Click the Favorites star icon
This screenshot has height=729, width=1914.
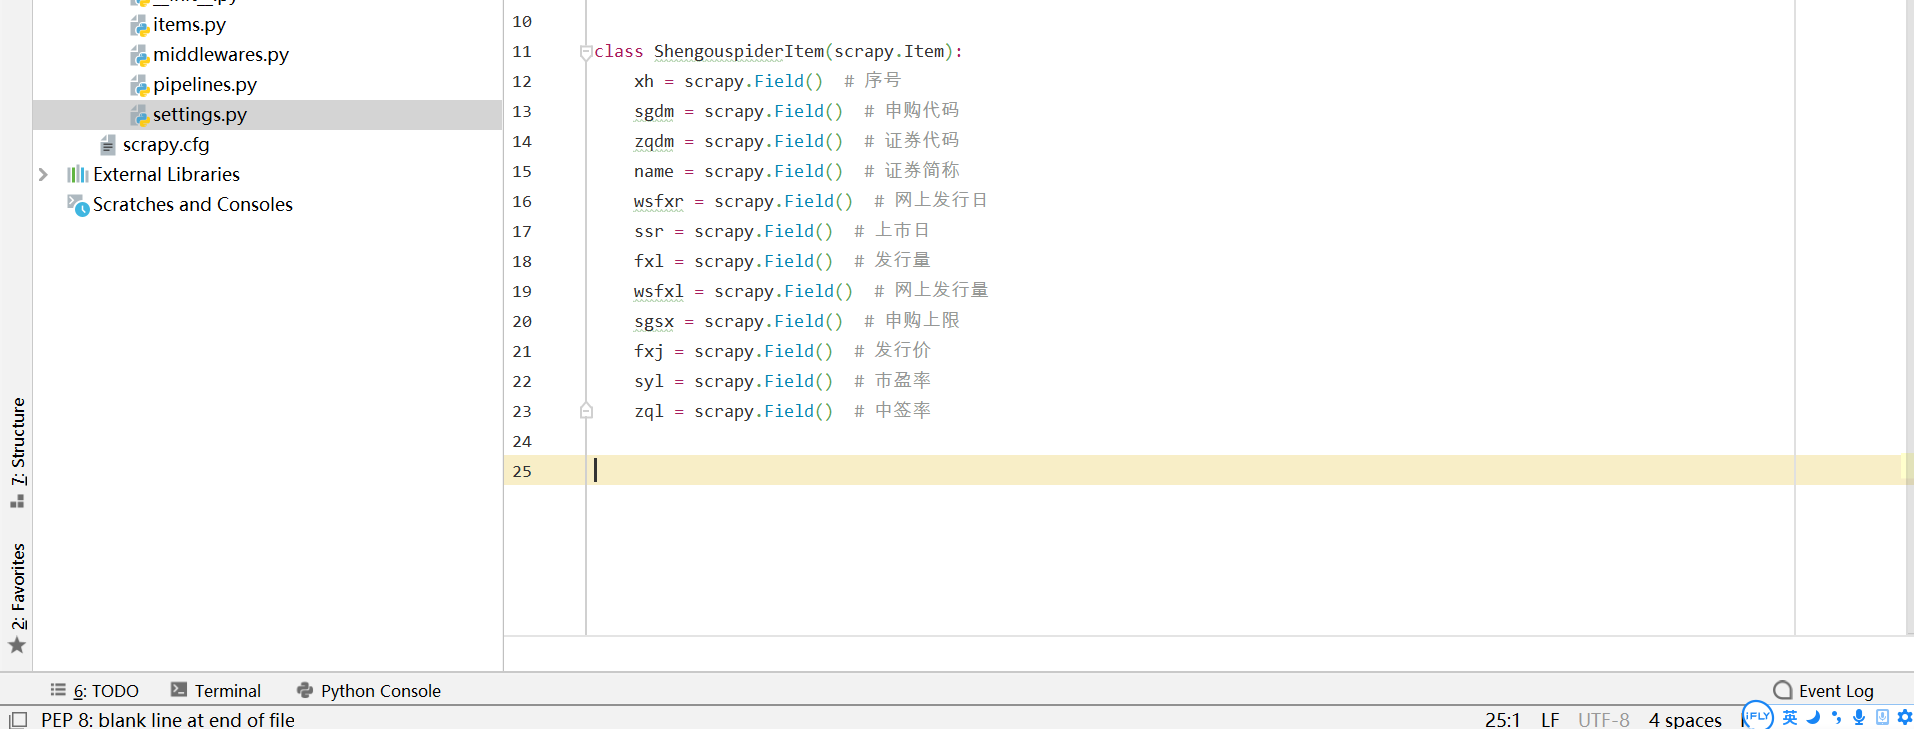click(17, 645)
